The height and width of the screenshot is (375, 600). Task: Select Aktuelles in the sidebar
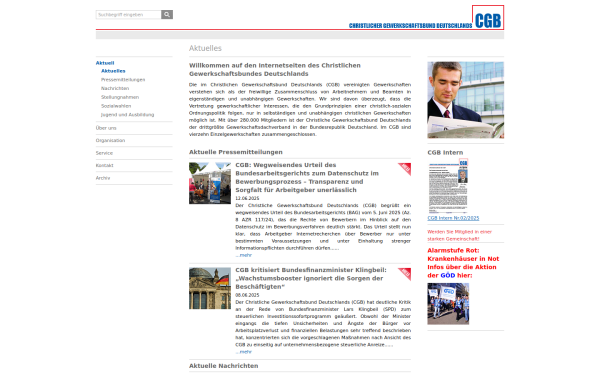click(113, 71)
